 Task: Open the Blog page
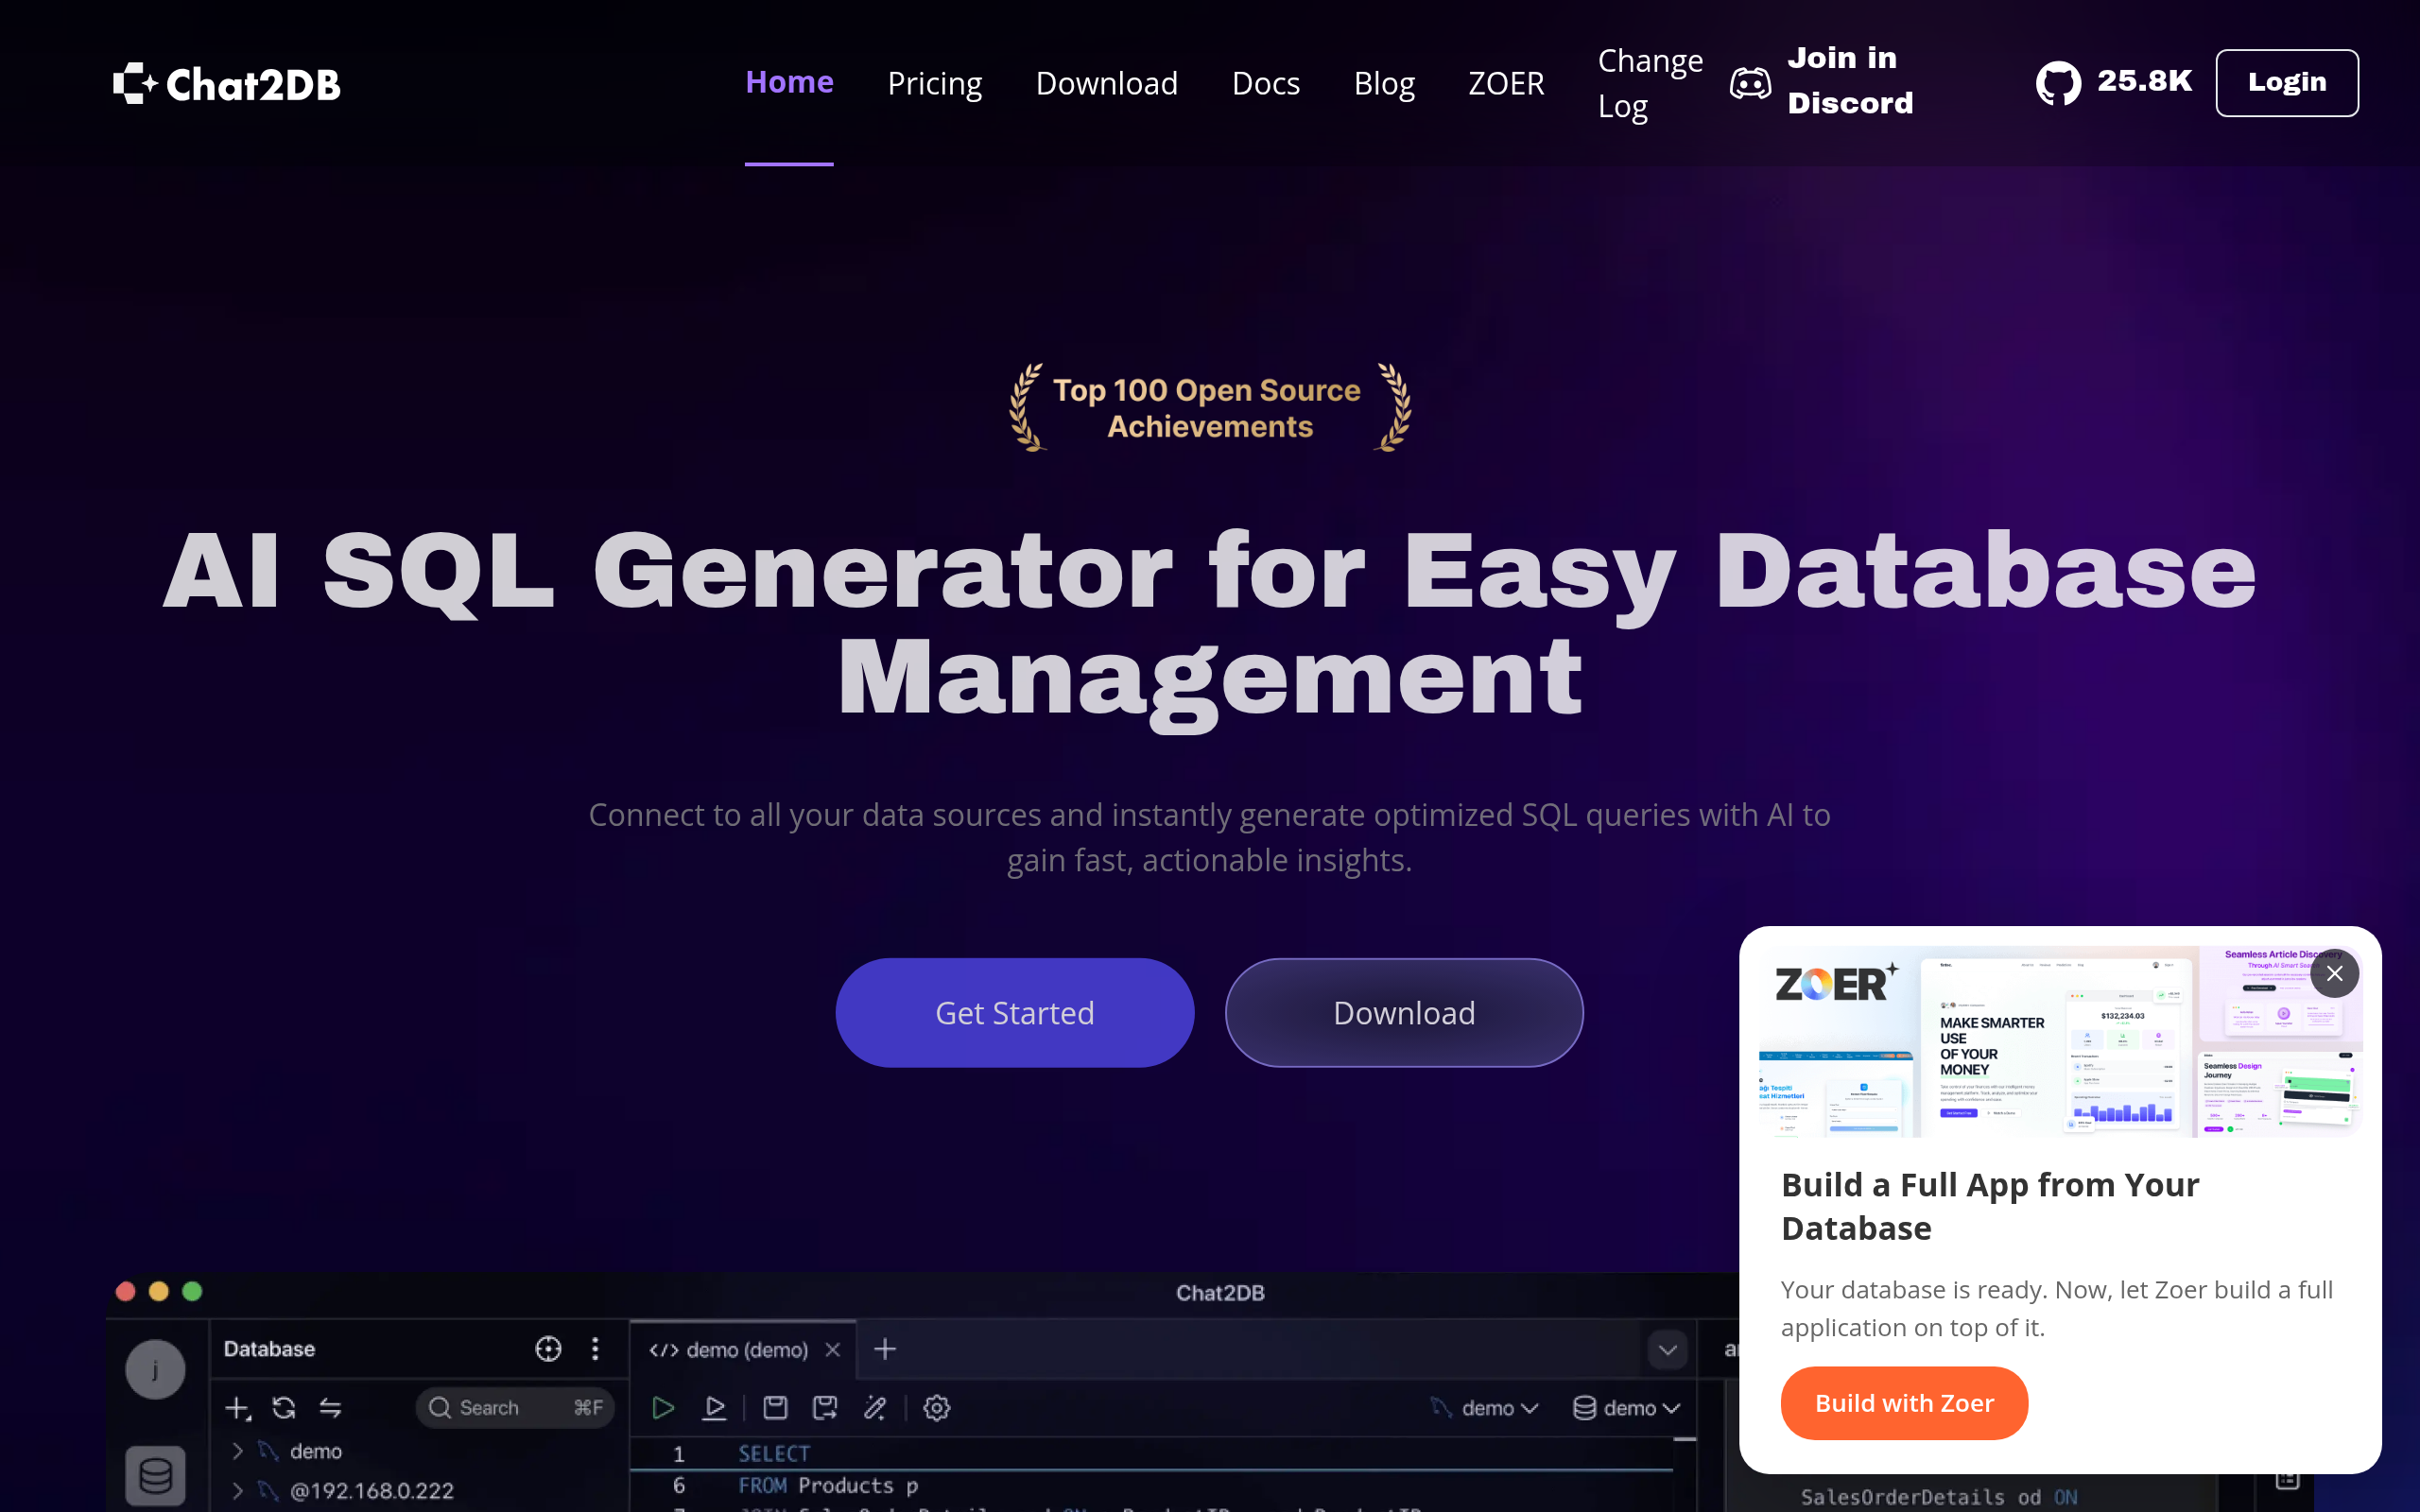coord(1383,83)
